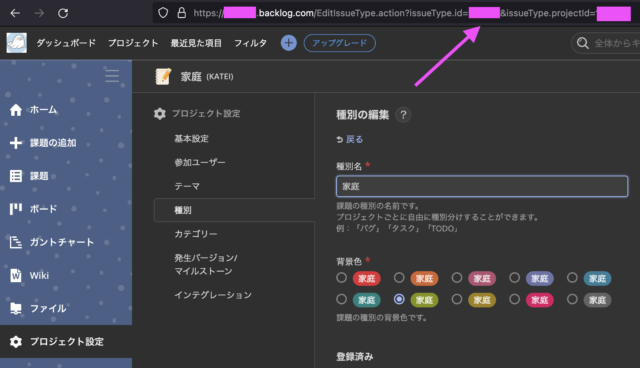Open the ダッシュボード menu
The width and height of the screenshot is (640, 368).
pyautogui.click(x=66, y=43)
